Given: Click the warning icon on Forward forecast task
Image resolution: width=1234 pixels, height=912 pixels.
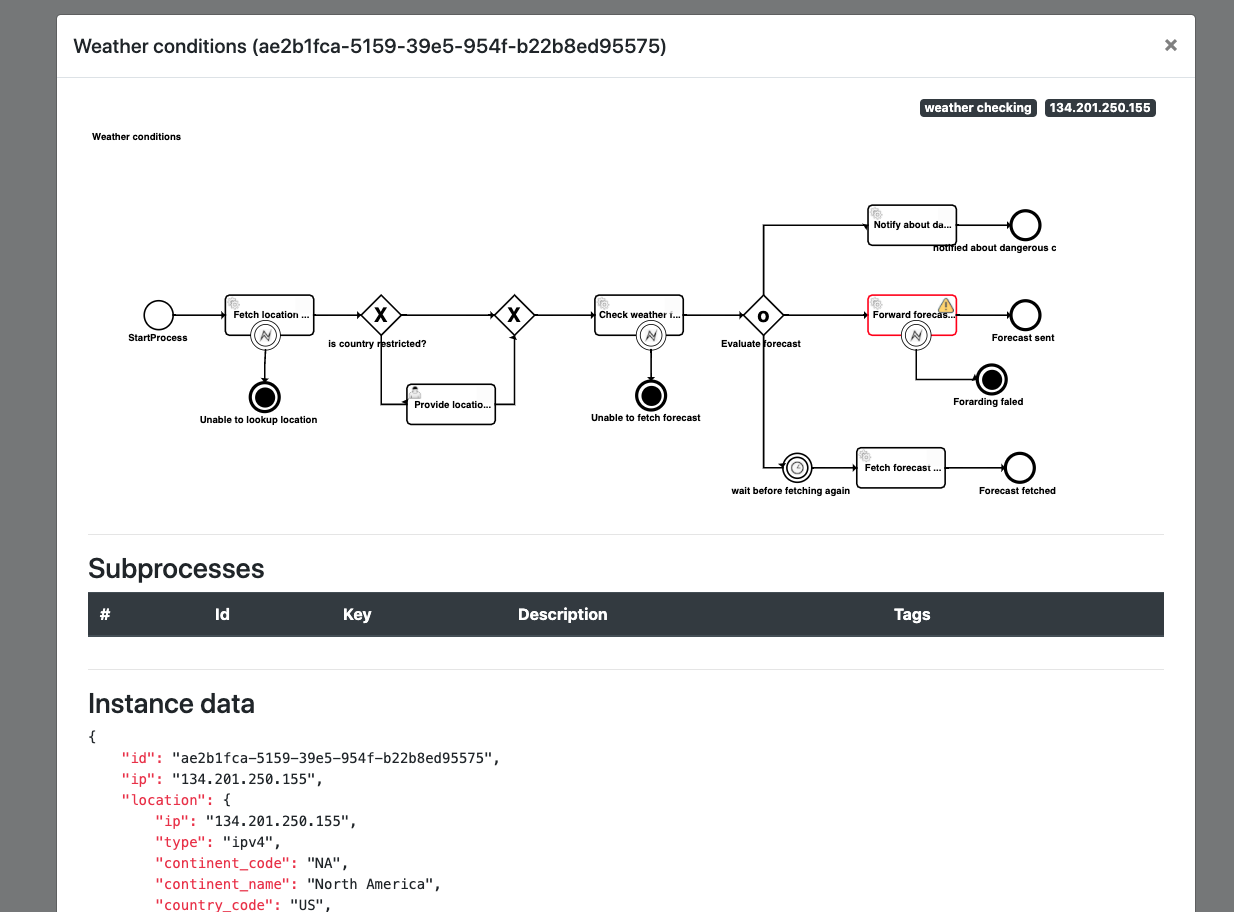Looking at the screenshot, I should pyautogui.click(x=946, y=305).
